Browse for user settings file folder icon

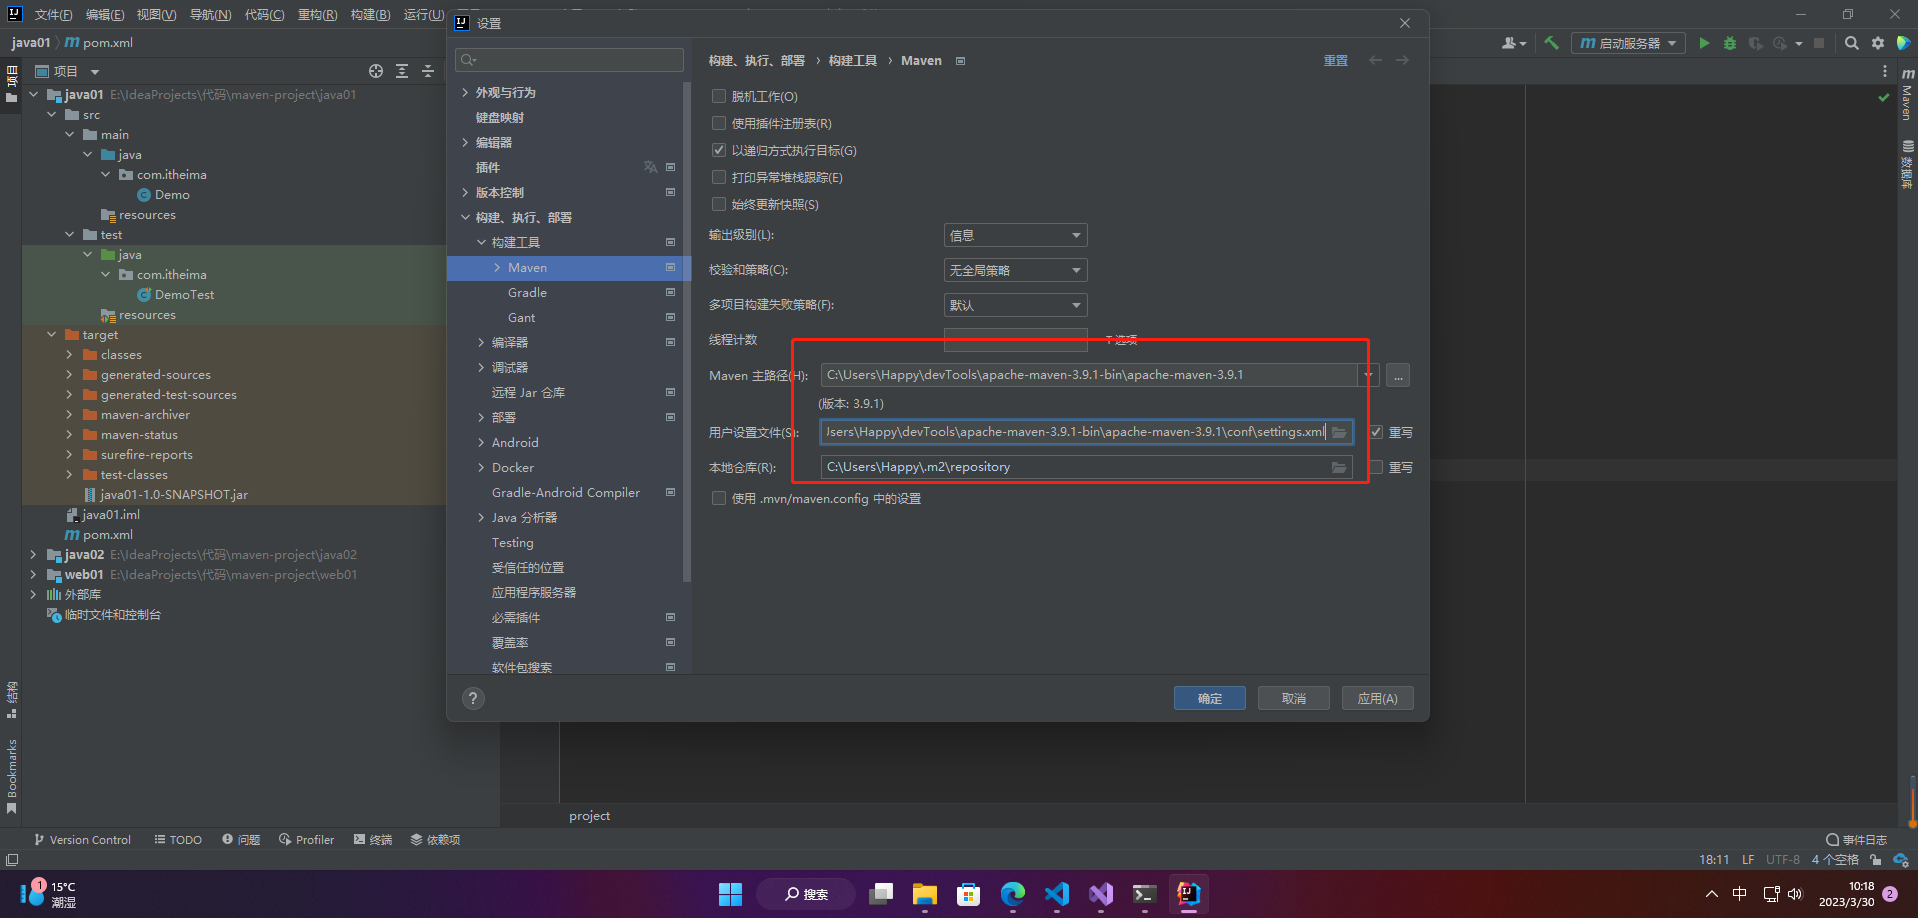coord(1339,432)
